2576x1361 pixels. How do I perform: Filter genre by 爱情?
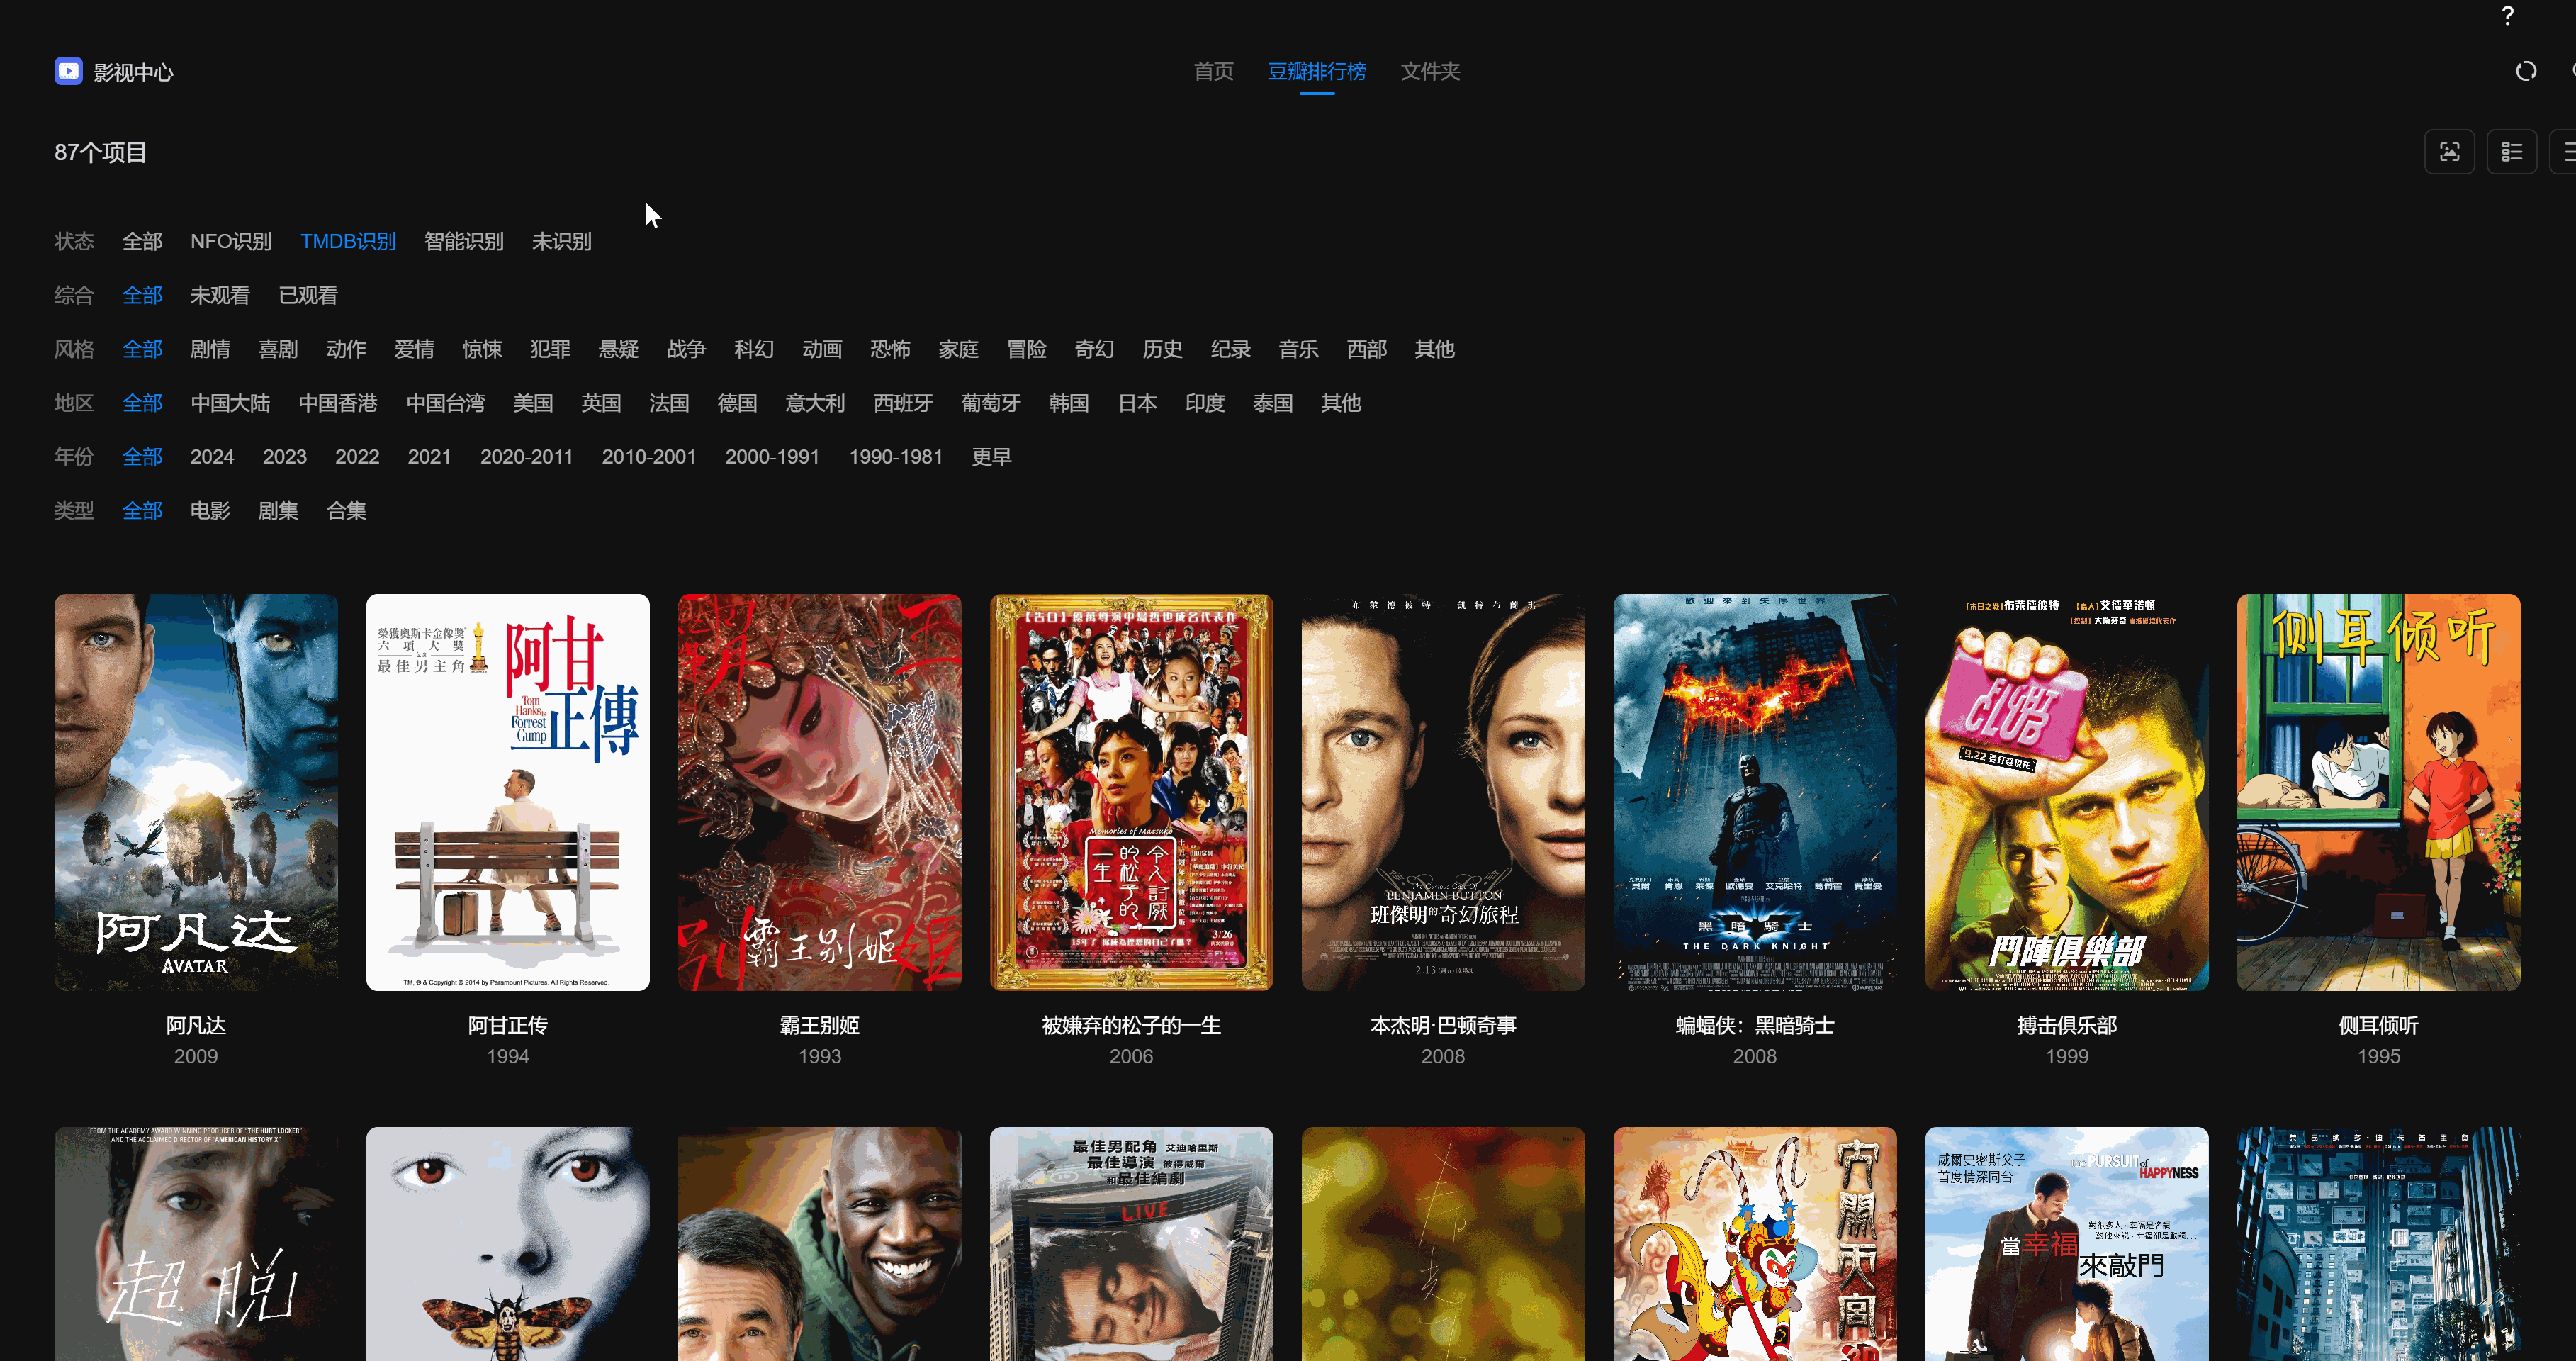click(x=414, y=349)
